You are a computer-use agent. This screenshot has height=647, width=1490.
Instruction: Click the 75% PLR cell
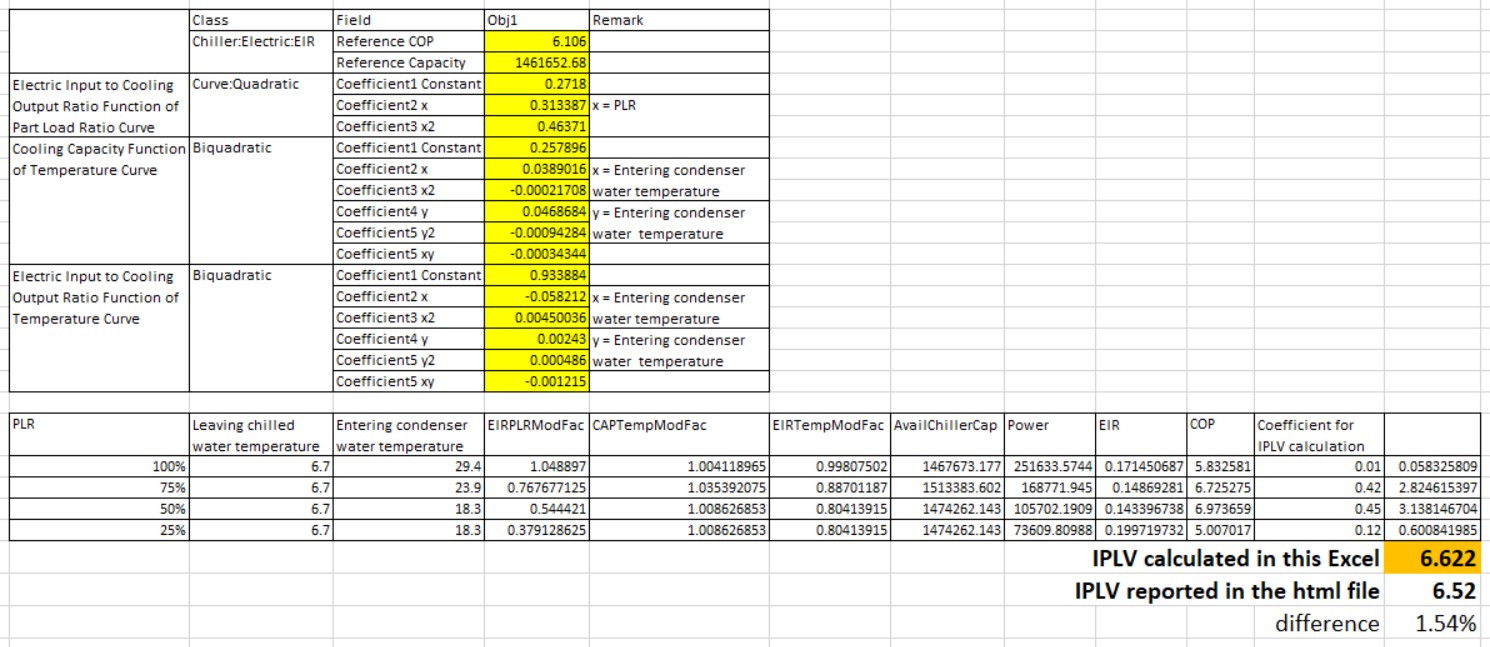coord(98,487)
